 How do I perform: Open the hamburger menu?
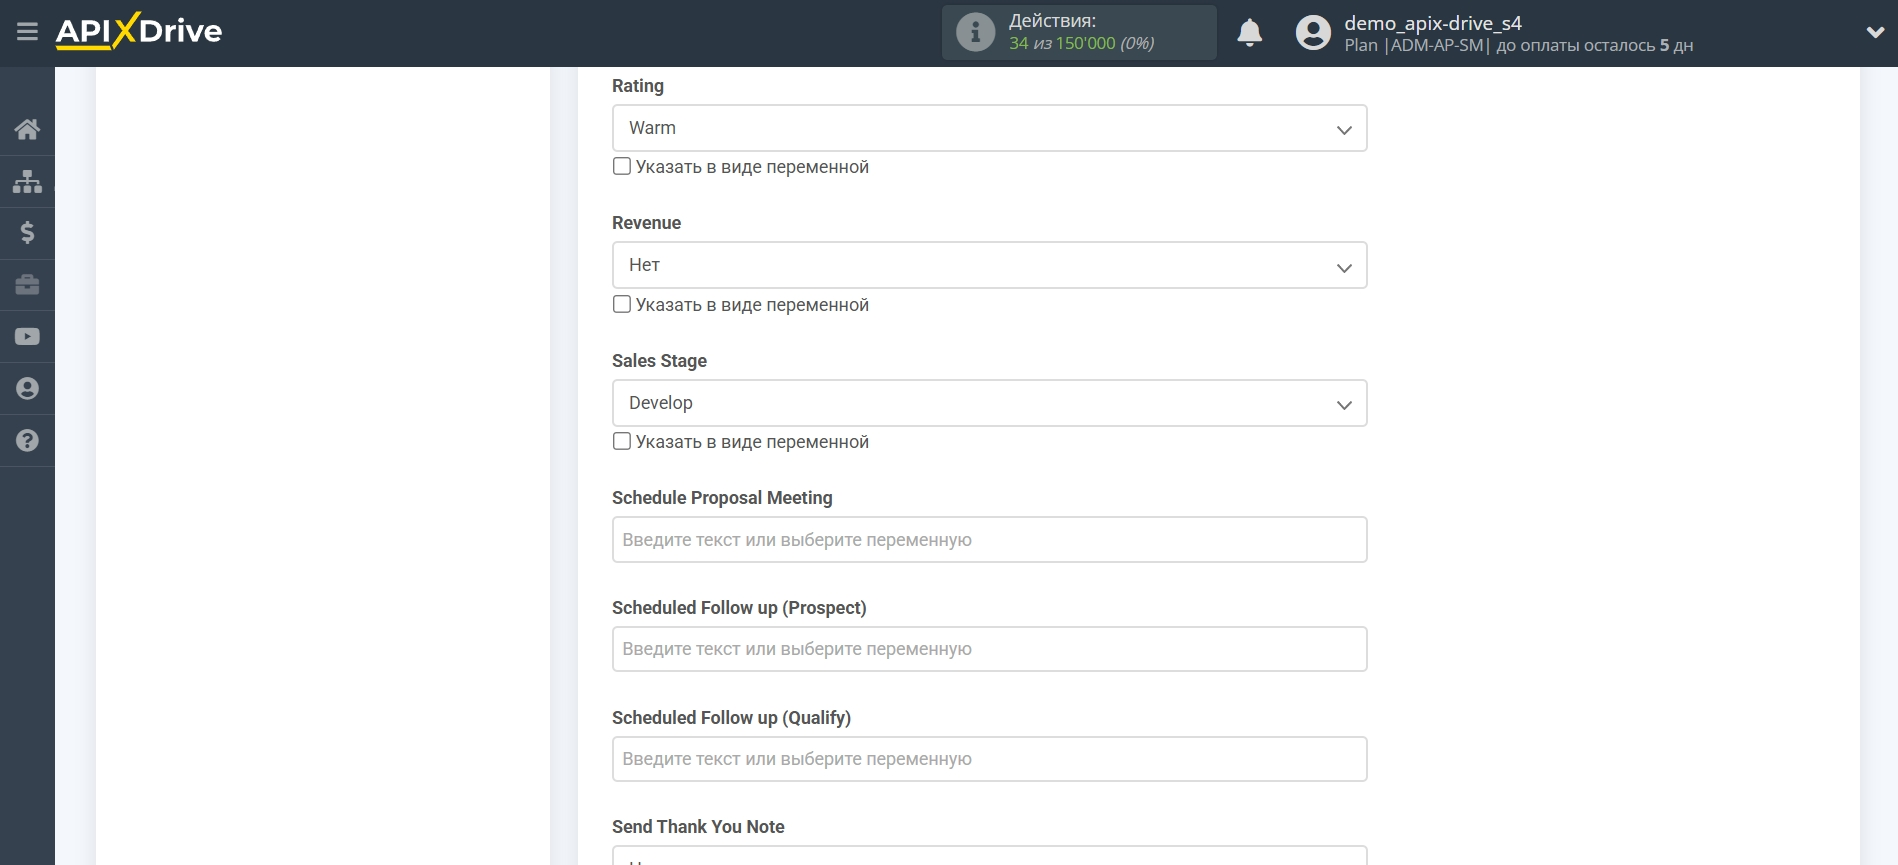pos(27,32)
